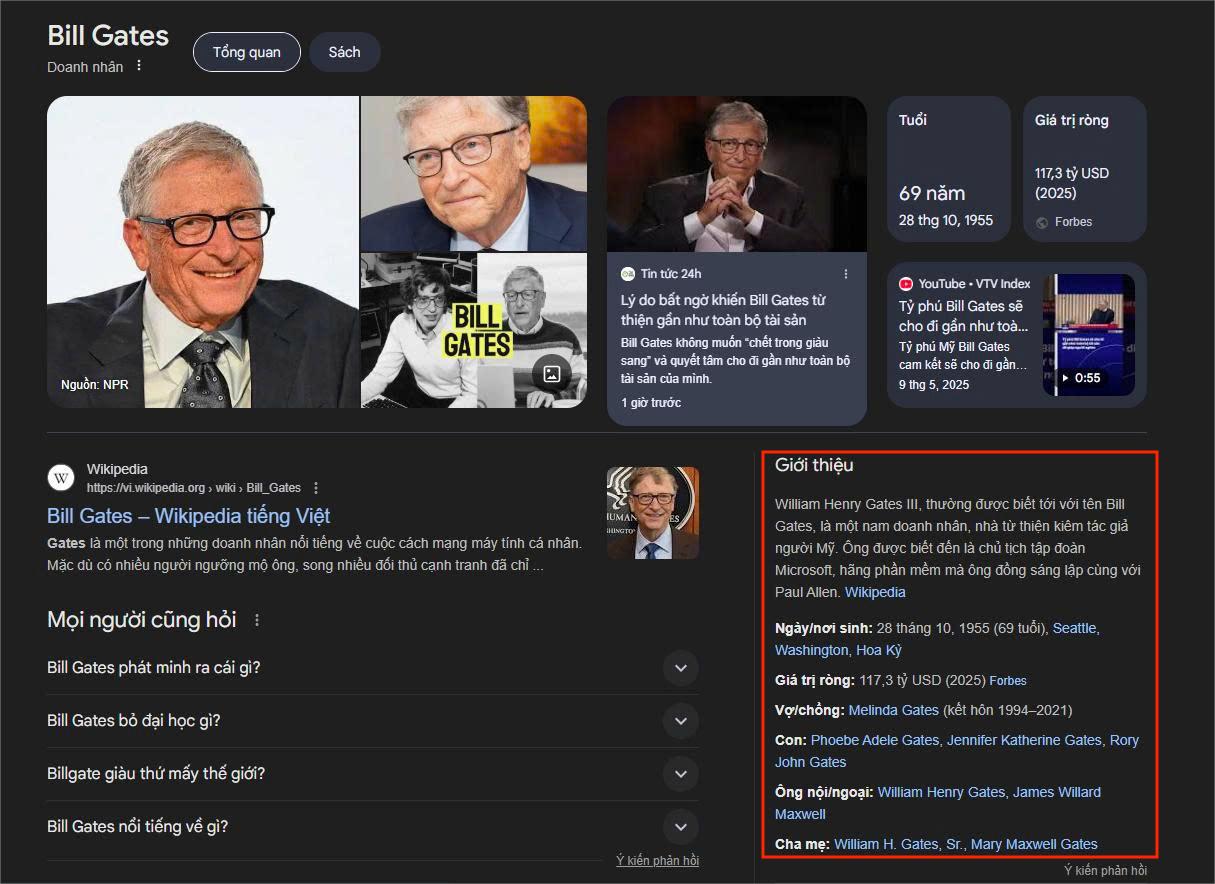This screenshot has width=1215, height=884.
Task: Click the globe icon next to Forbes
Action: click(1042, 222)
